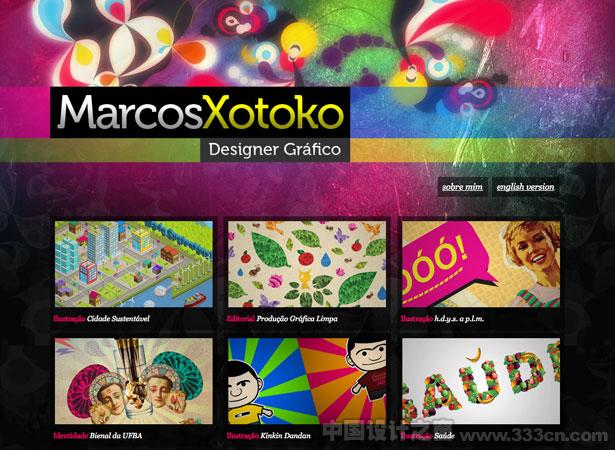Open Bienal da UFBA collage thumbnail
The image size is (615, 450).
pyautogui.click(x=134, y=381)
